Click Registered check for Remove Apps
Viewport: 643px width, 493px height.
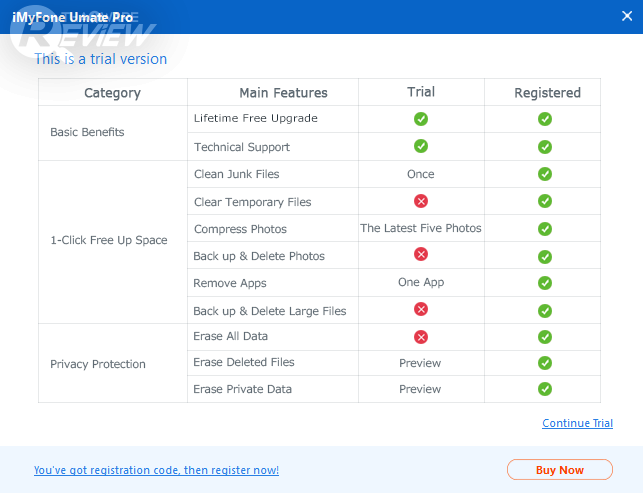[545, 283]
